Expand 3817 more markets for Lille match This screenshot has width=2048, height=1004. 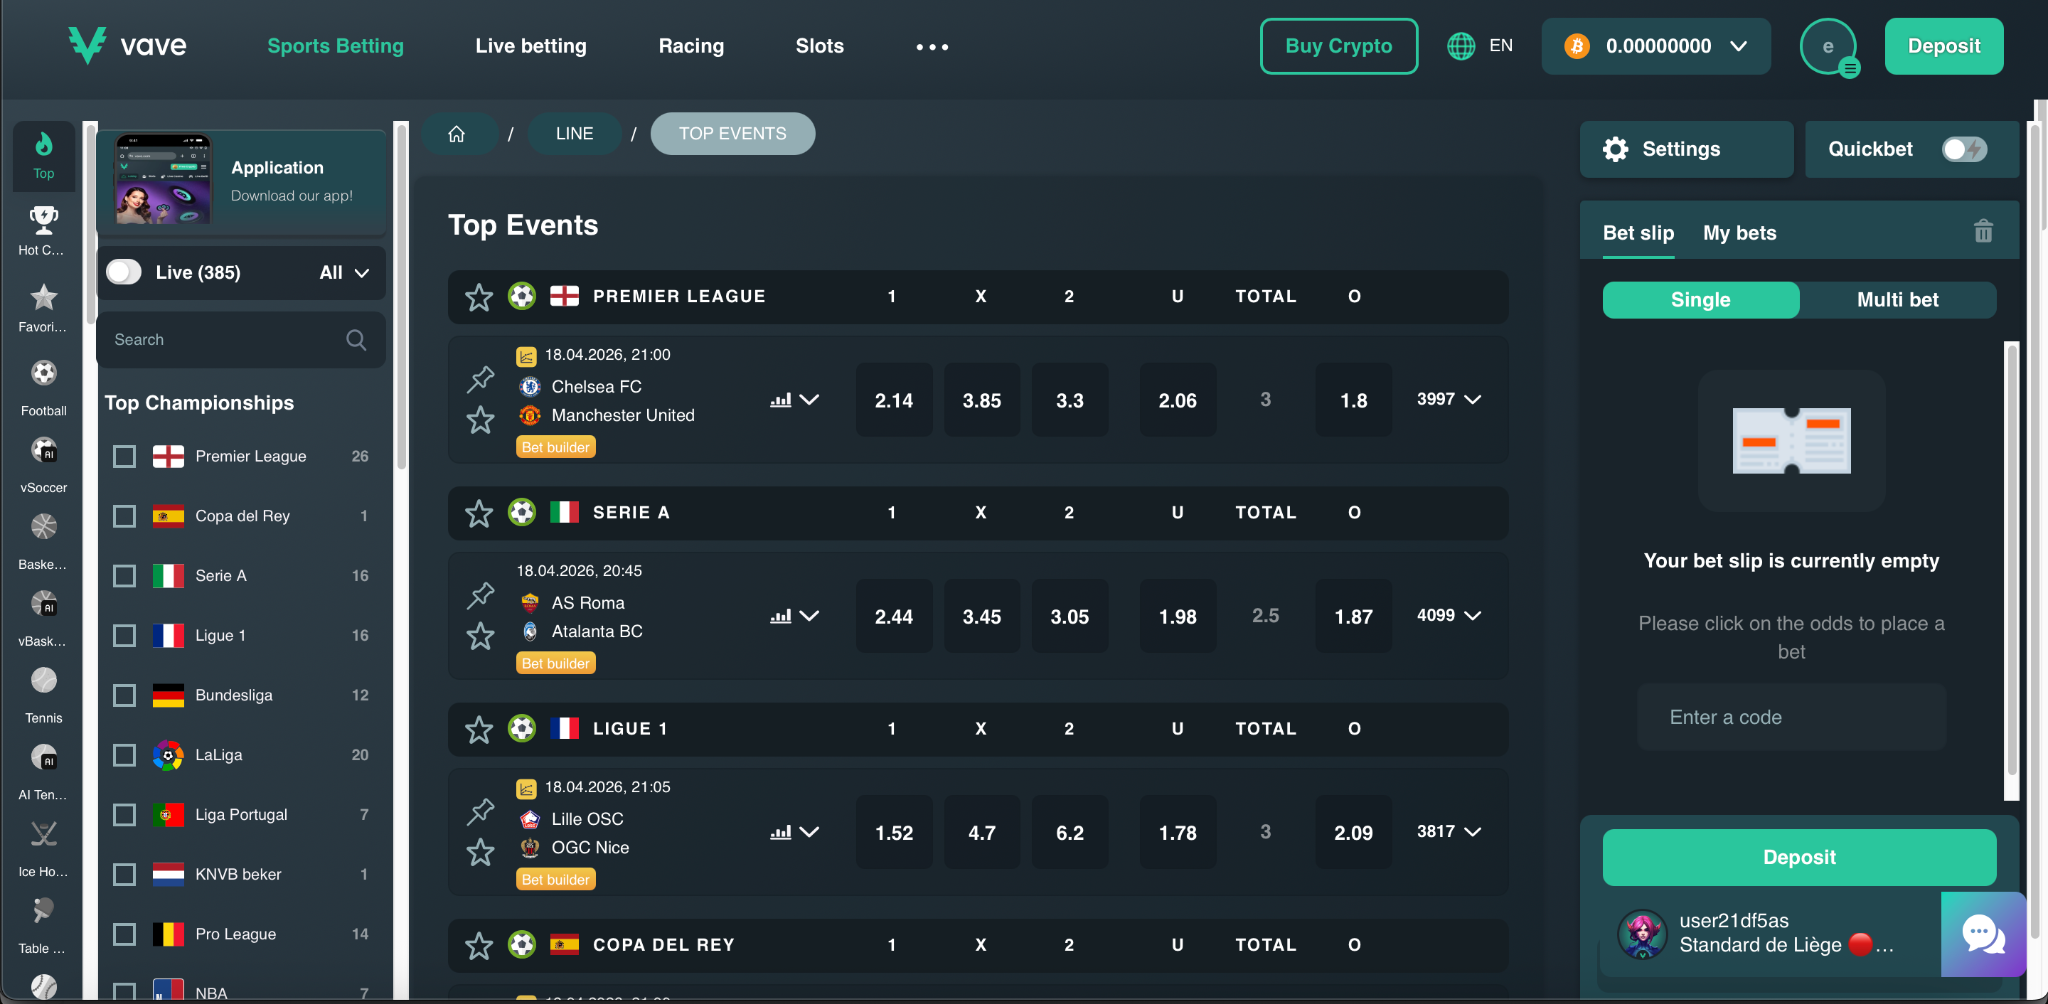[x=1448, y=831]
